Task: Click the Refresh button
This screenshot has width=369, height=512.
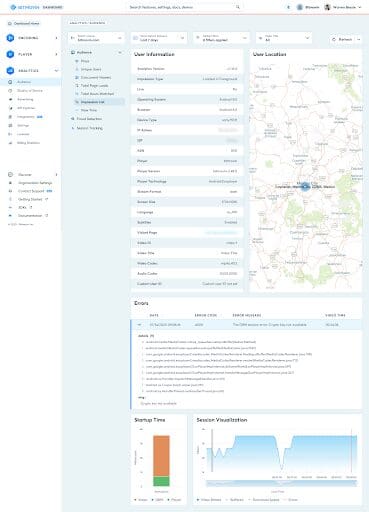Action: point(342,39)
